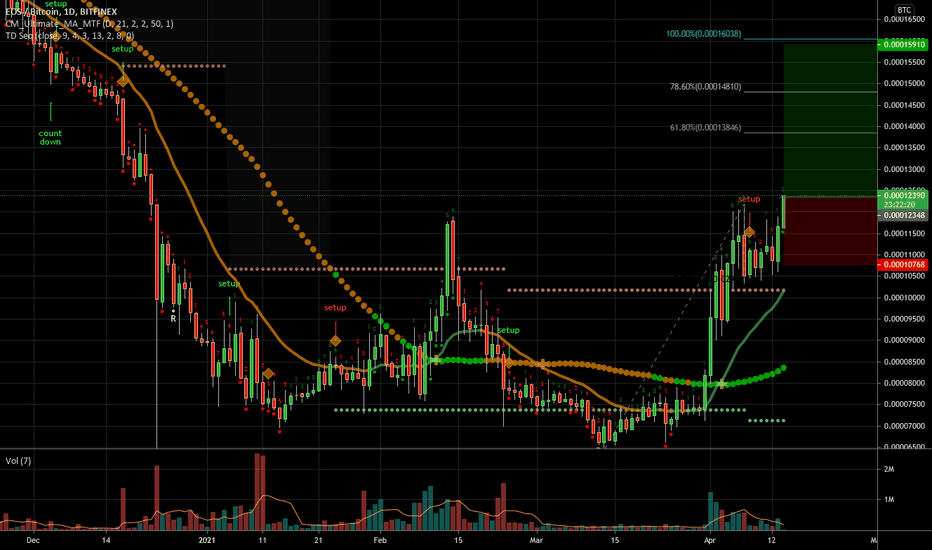Click the 0.00013000 price axis tick
The height and width of the screenshot is (550, 932).
pyautogui.click(x=904, y=169)
